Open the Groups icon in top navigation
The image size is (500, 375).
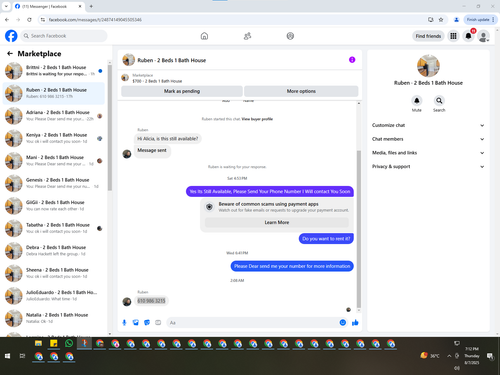click(x=290, y=36)
